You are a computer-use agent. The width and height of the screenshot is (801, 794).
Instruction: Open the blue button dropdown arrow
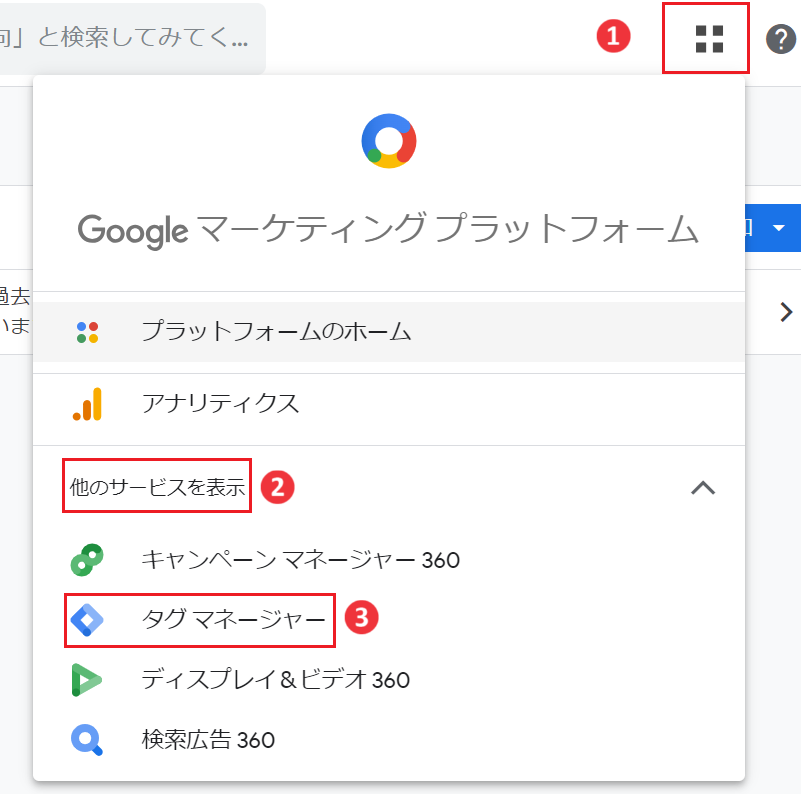(779, 228)
